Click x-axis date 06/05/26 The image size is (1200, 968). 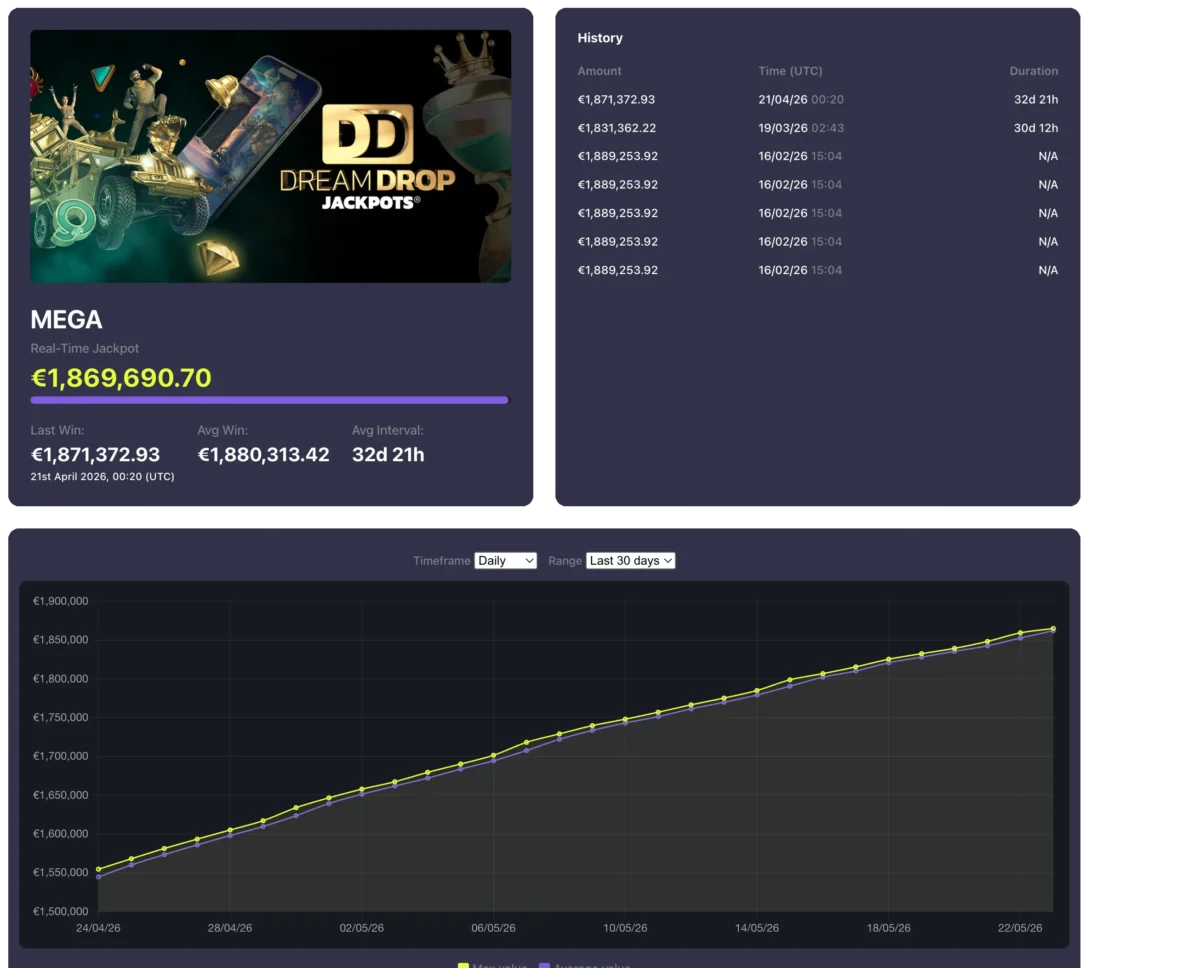[493, 928]
